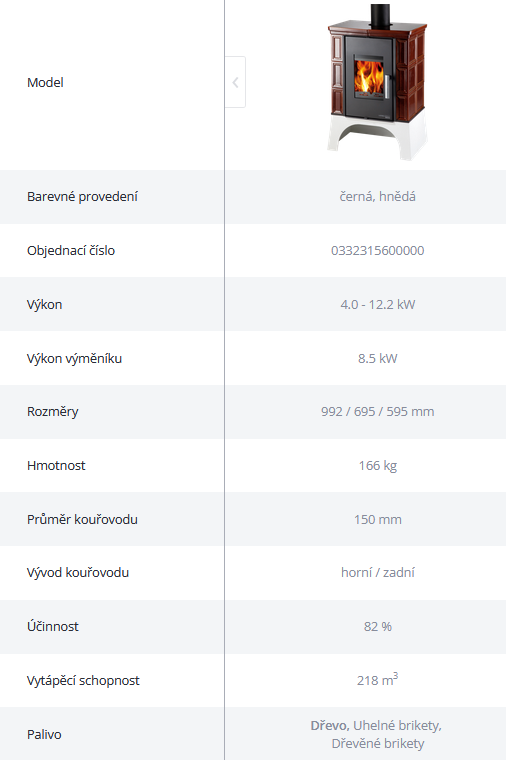The image size is (506, 760).
Task: Click the 8.5 kW exchanger value
Action: click(x=378, y=358)
